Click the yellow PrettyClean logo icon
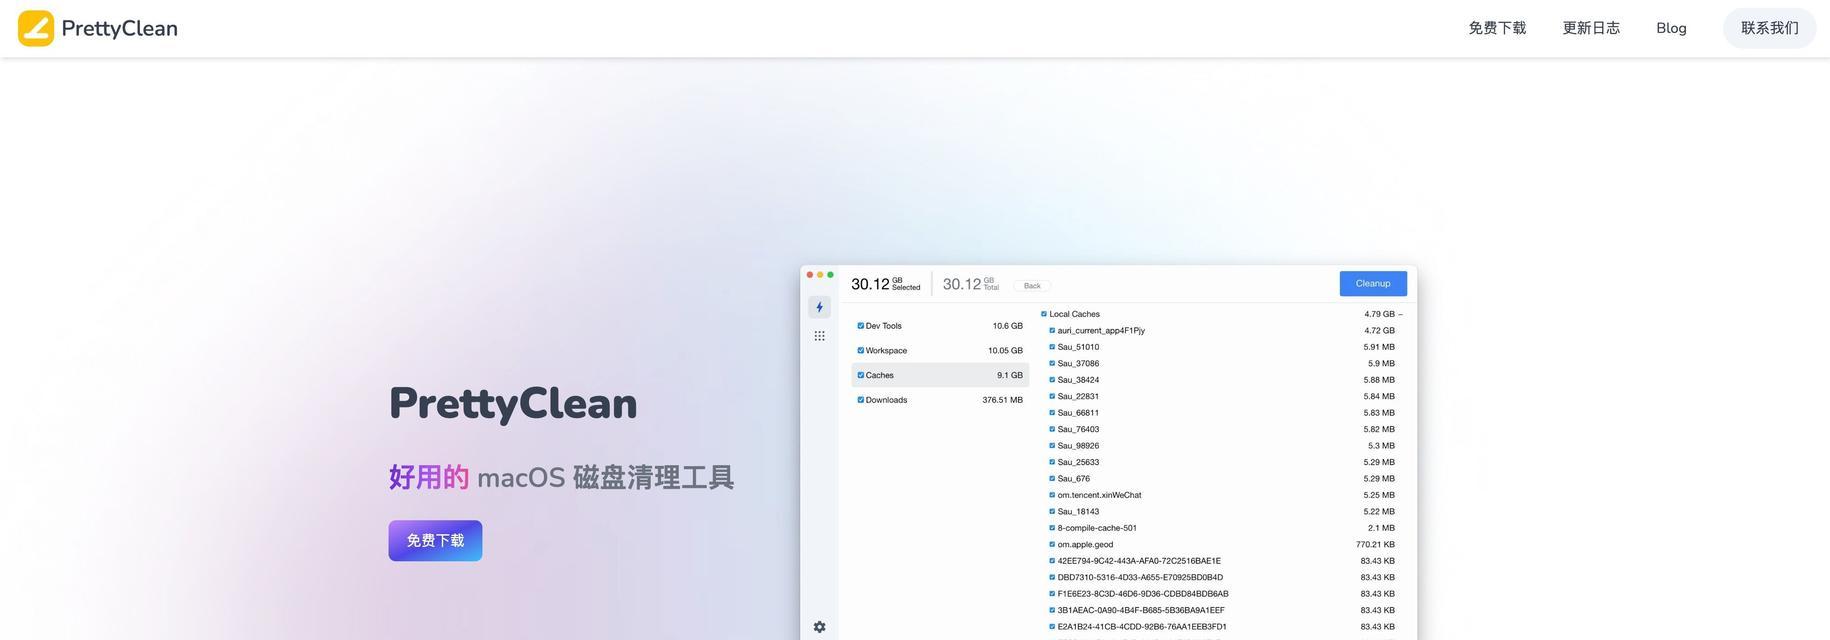This screenshot has height=640, width=1830. tap(36, 28)
